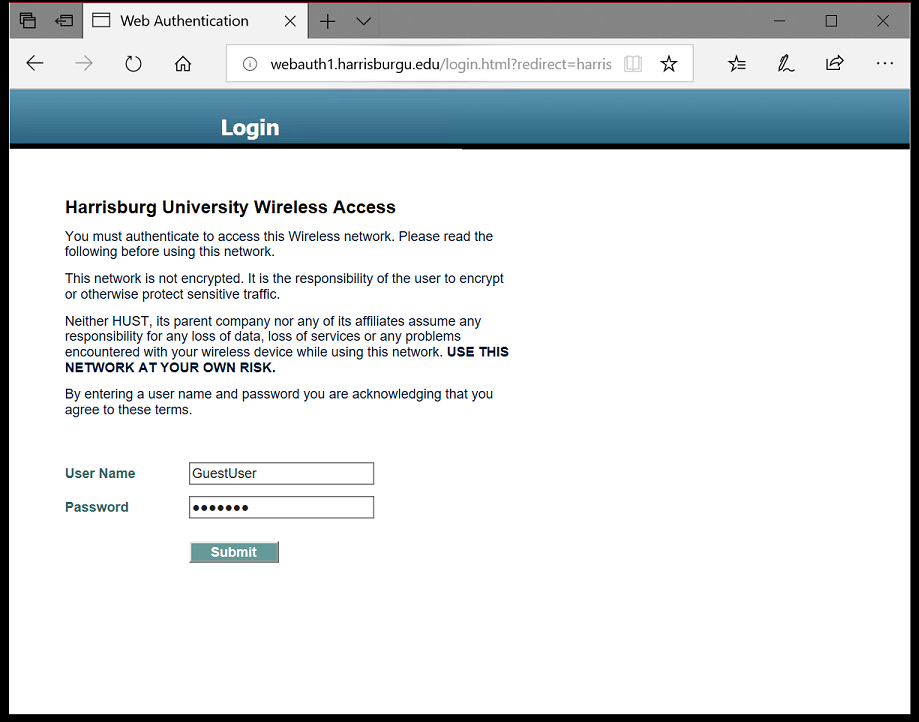Go back to previous page

click(x=35, y=63)
